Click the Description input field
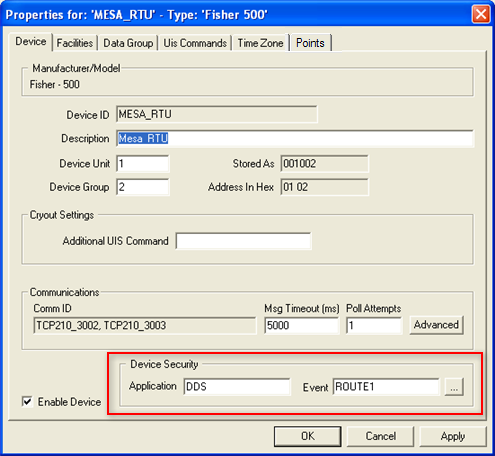Screen dimensions: 495x456 coord(295,138)
